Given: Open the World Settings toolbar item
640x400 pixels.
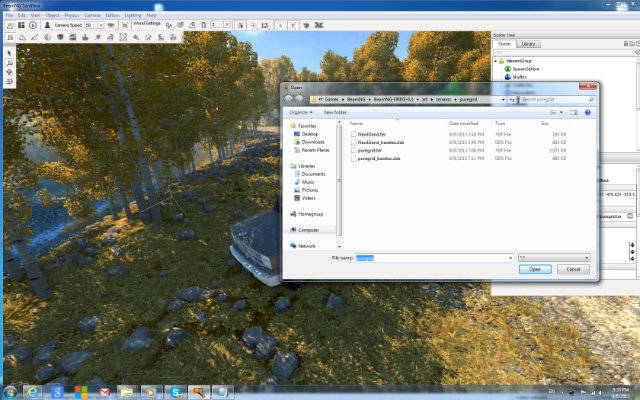Looking at the screenshot, I should point(147,23).
